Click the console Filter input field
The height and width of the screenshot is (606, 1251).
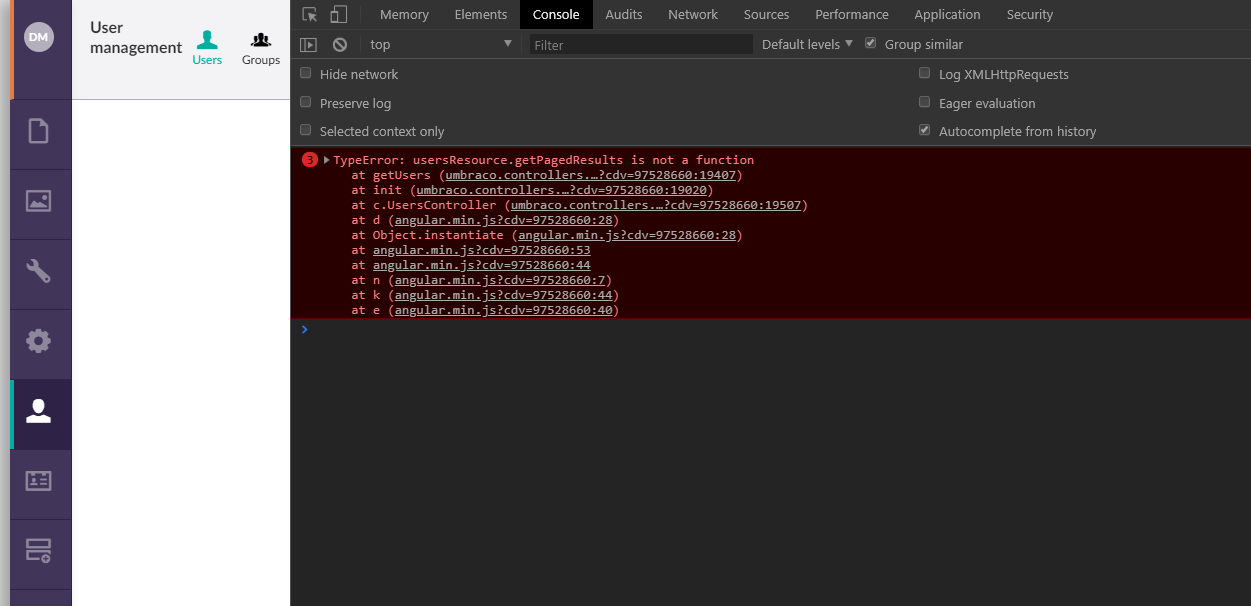point(641,44)
